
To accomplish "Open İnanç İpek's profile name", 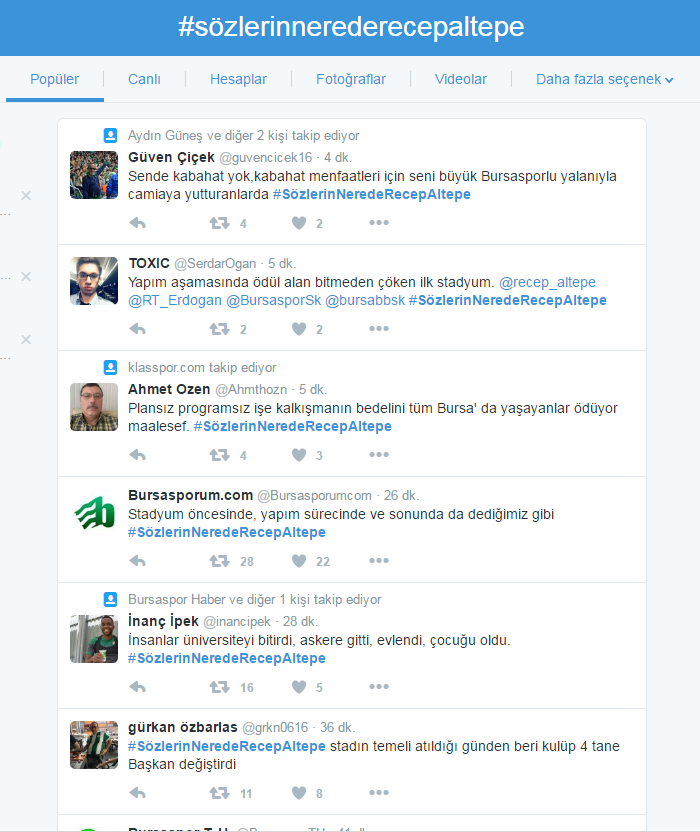I will pyautogui.click(x=163, y=621).
